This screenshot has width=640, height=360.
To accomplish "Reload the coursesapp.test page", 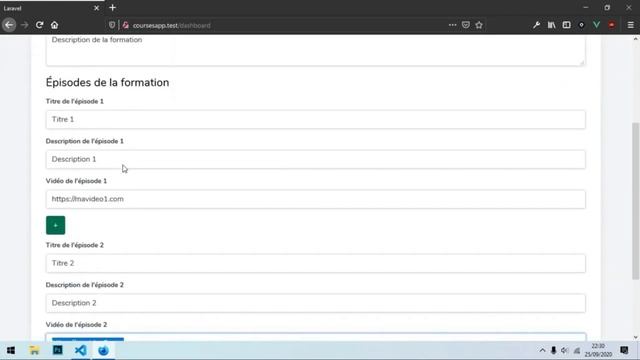I will [x=39, y=25].
